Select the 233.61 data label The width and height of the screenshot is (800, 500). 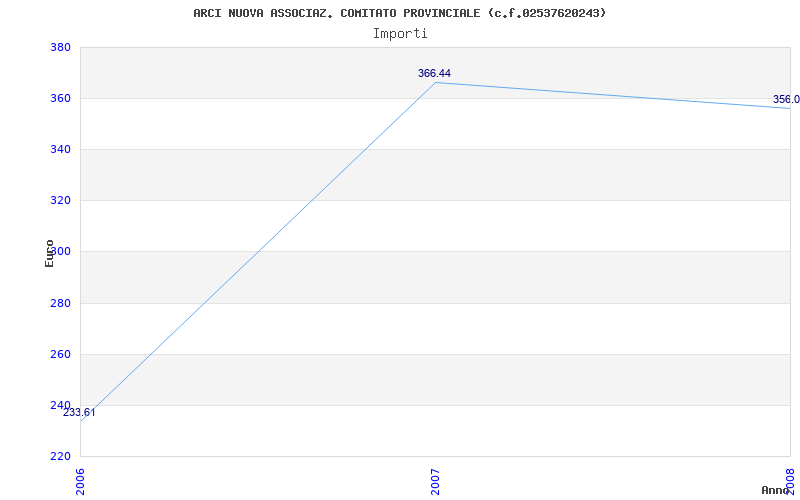tap(79, 412)
